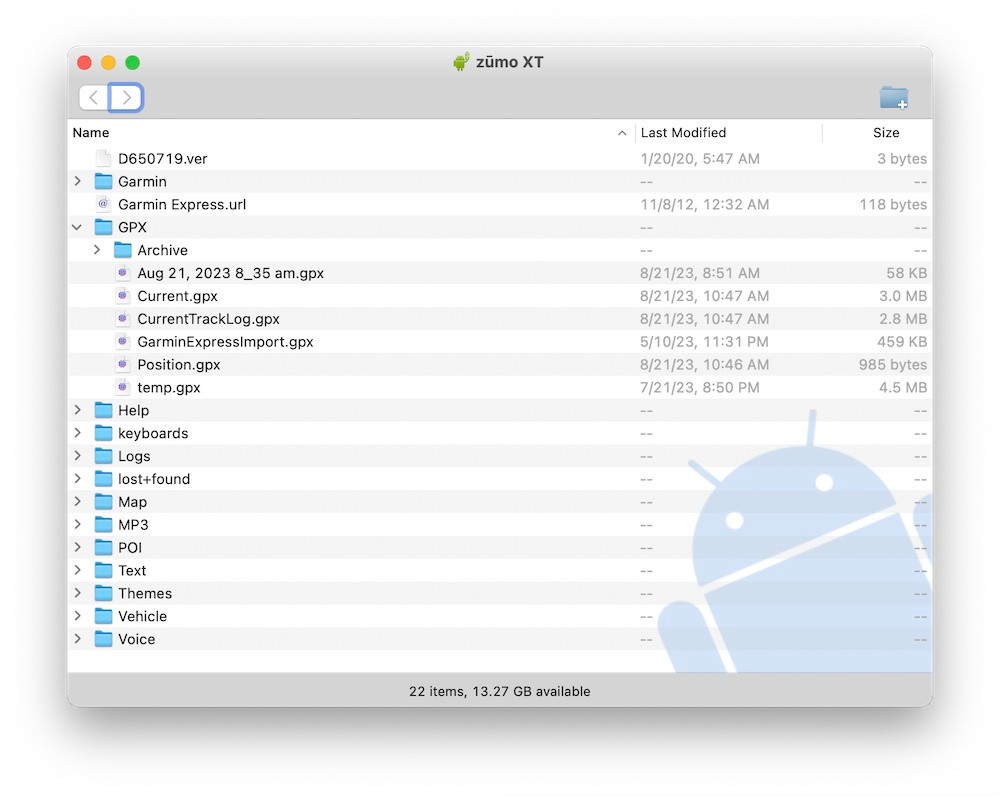Click the Aug 21, 2023 8_35 am.gpx name

click(x=230, y=274)
